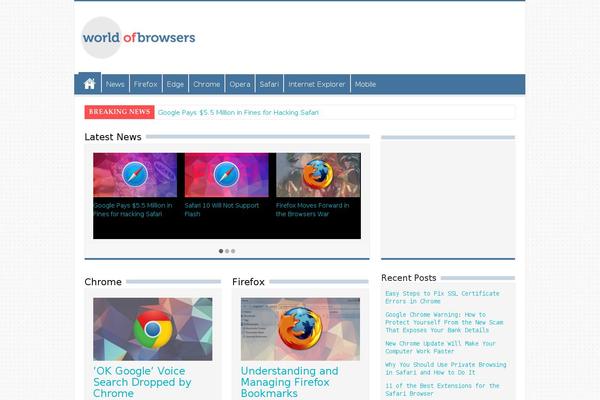
Task: Open "'OK Google' Voice Search Dropped" article
Action: (x=142, y=382)
